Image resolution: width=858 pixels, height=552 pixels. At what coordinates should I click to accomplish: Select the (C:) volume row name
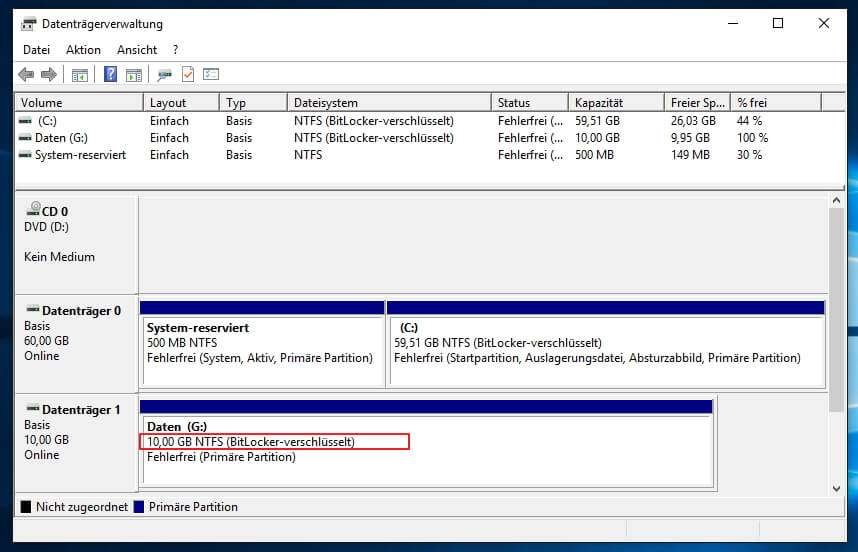pos(47,121)
